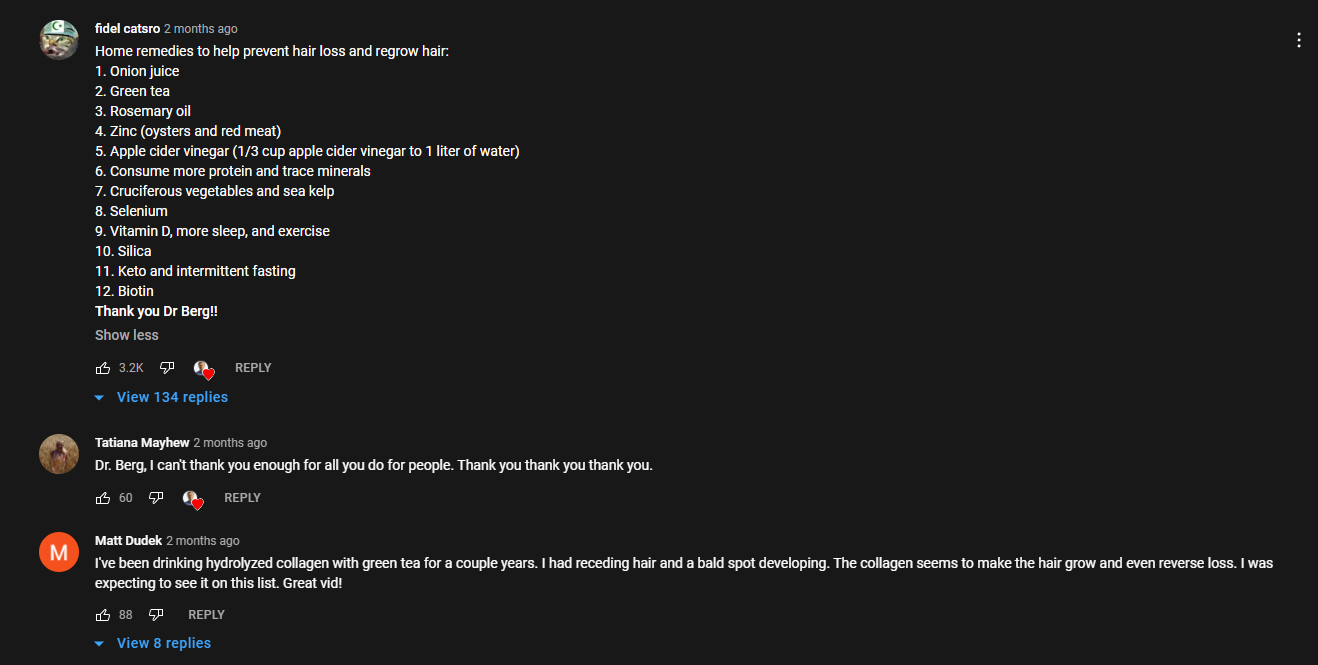Reply to fidel catsro's comment
This screenshot has width=1318, height=665.
[253, 368]
